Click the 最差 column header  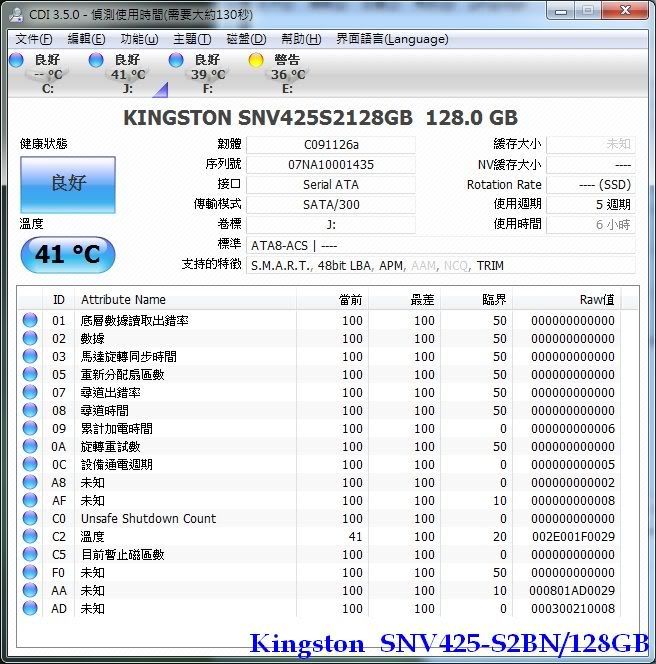pyautogui.click(x=404, y=299)
